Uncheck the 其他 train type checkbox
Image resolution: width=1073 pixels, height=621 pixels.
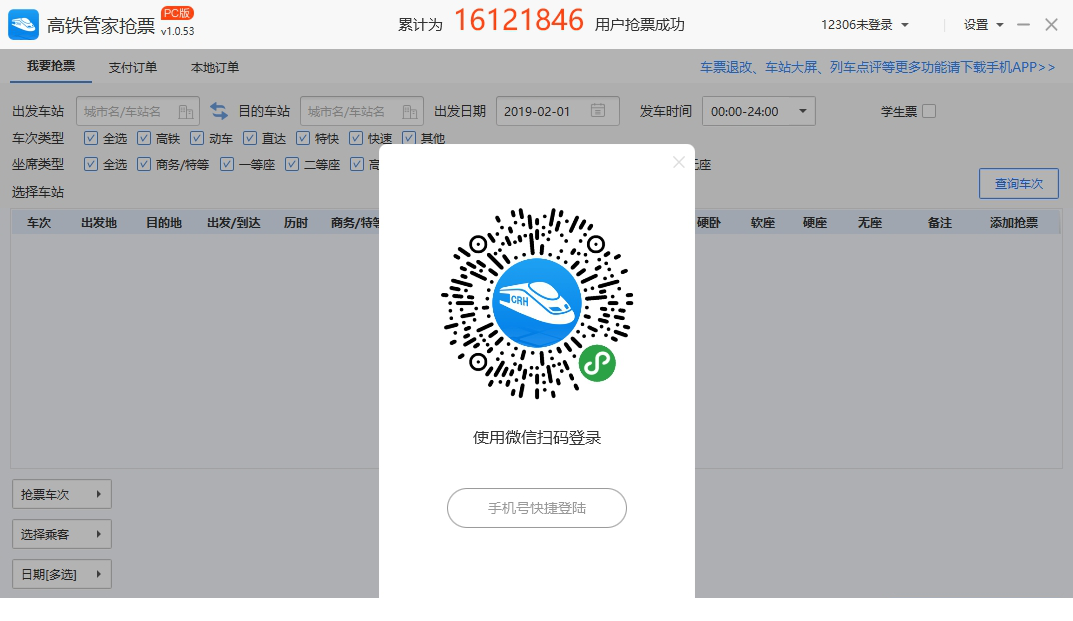click(409, 138)
